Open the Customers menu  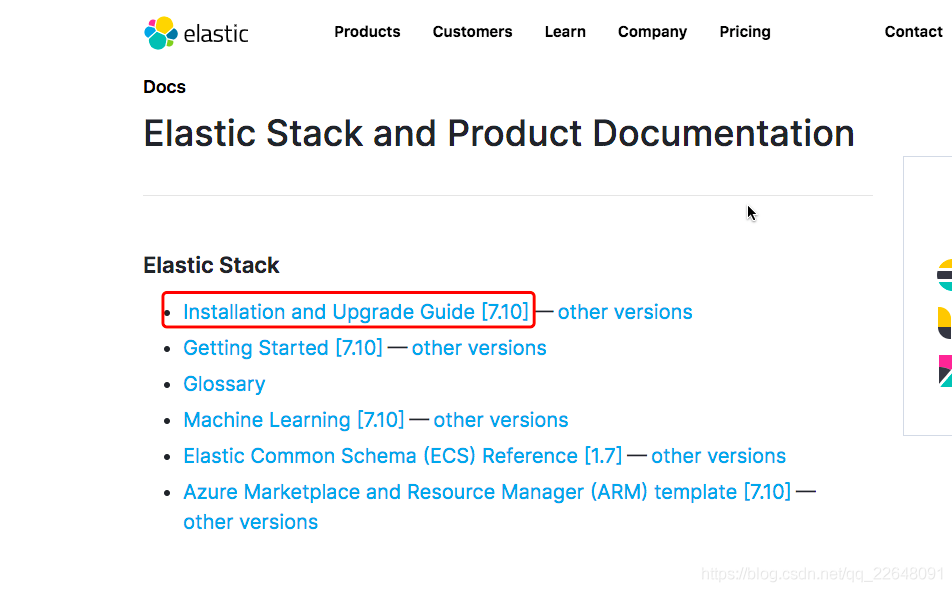point(472,32)
